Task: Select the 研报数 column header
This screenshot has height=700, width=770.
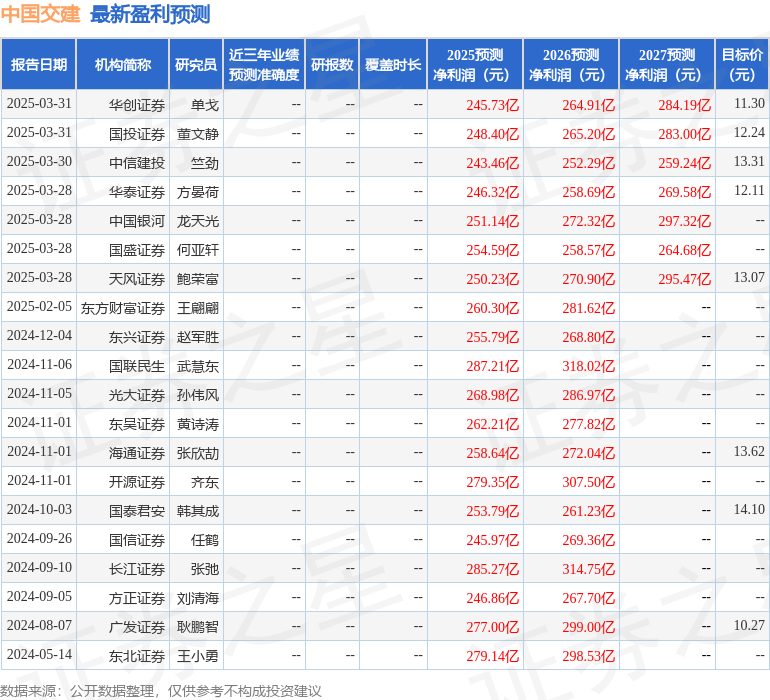Action: pos(332,64)
